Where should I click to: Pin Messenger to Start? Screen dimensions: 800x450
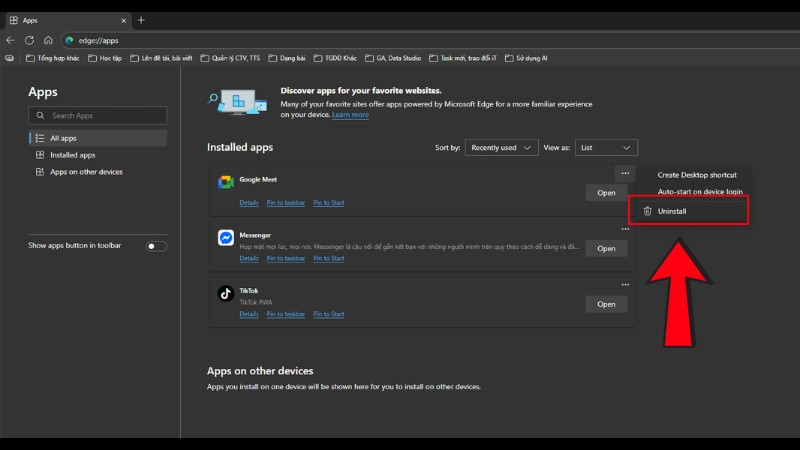[x=329, y=259]
